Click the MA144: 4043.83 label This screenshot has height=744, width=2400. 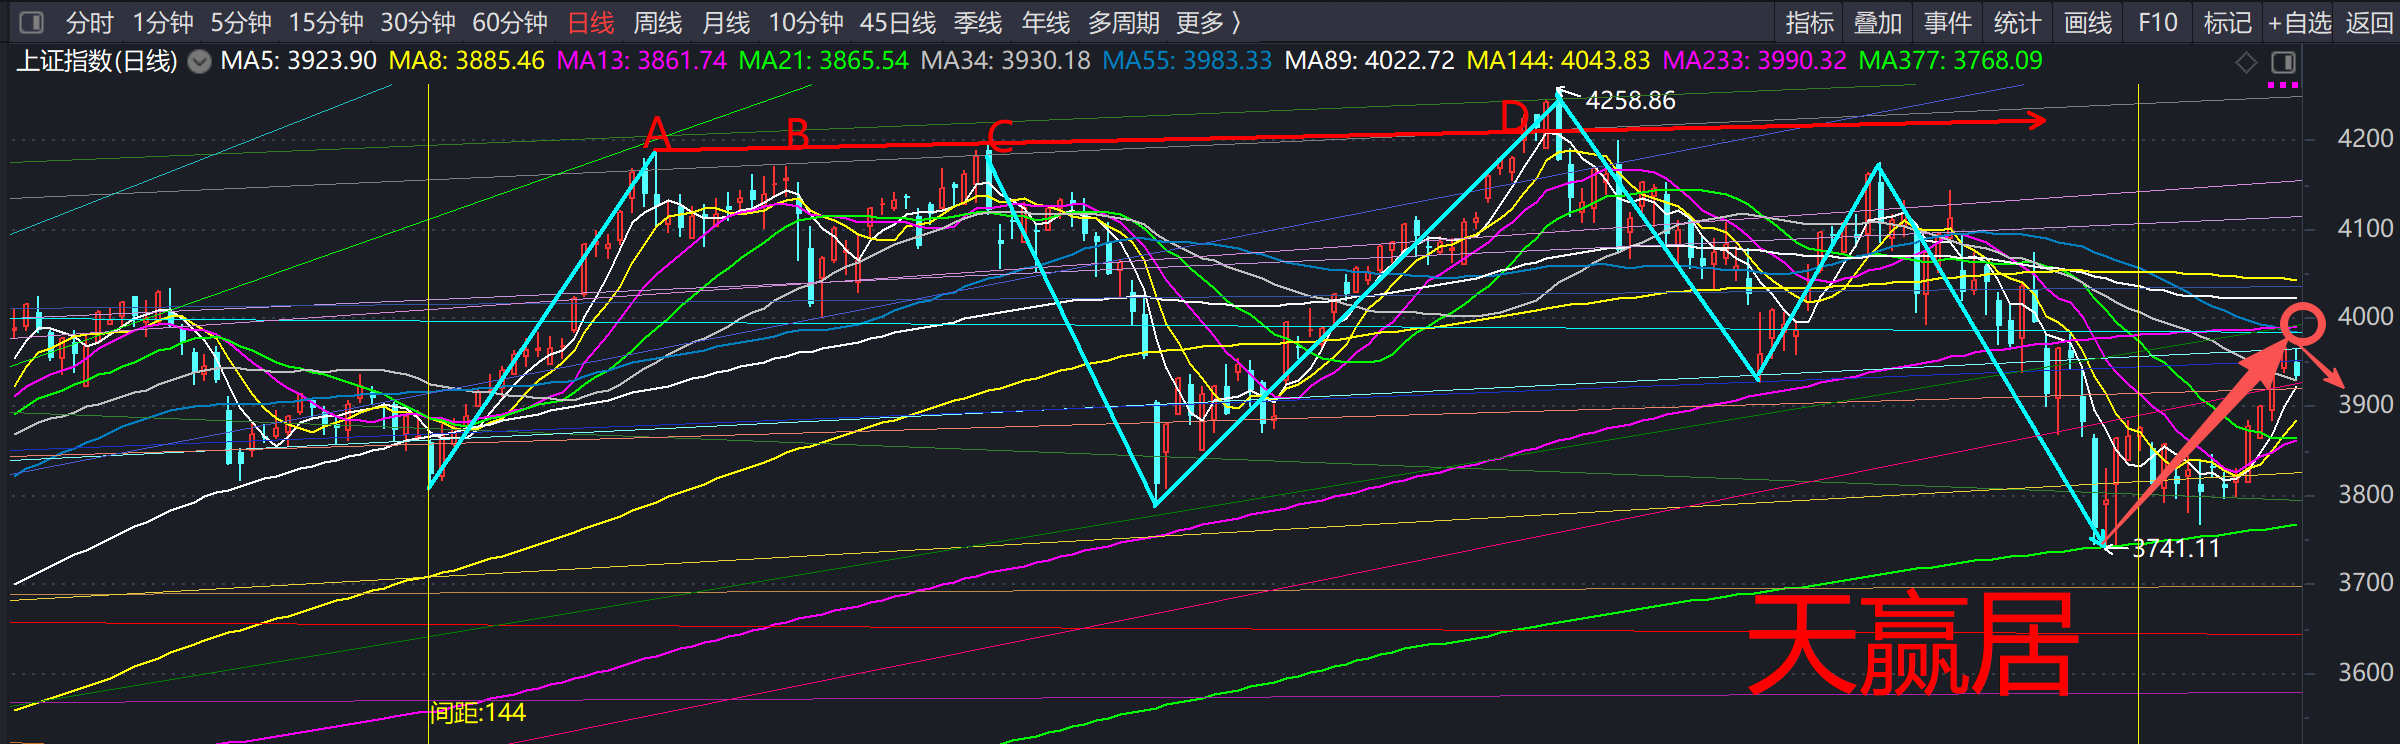coord(1558,61)
